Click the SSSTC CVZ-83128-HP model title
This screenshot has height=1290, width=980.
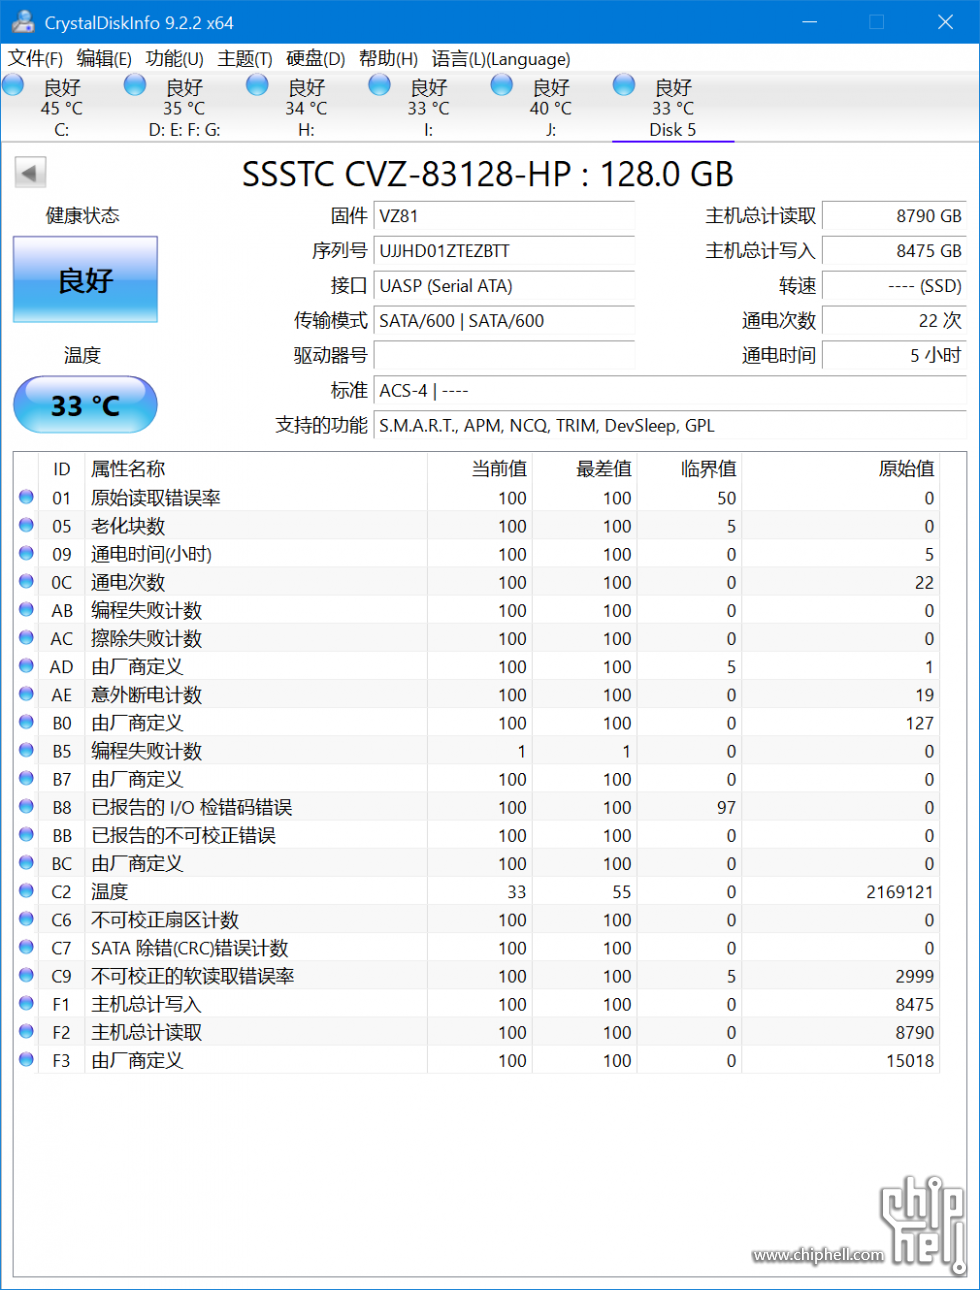pyautogui.click(x=488, y=174)
